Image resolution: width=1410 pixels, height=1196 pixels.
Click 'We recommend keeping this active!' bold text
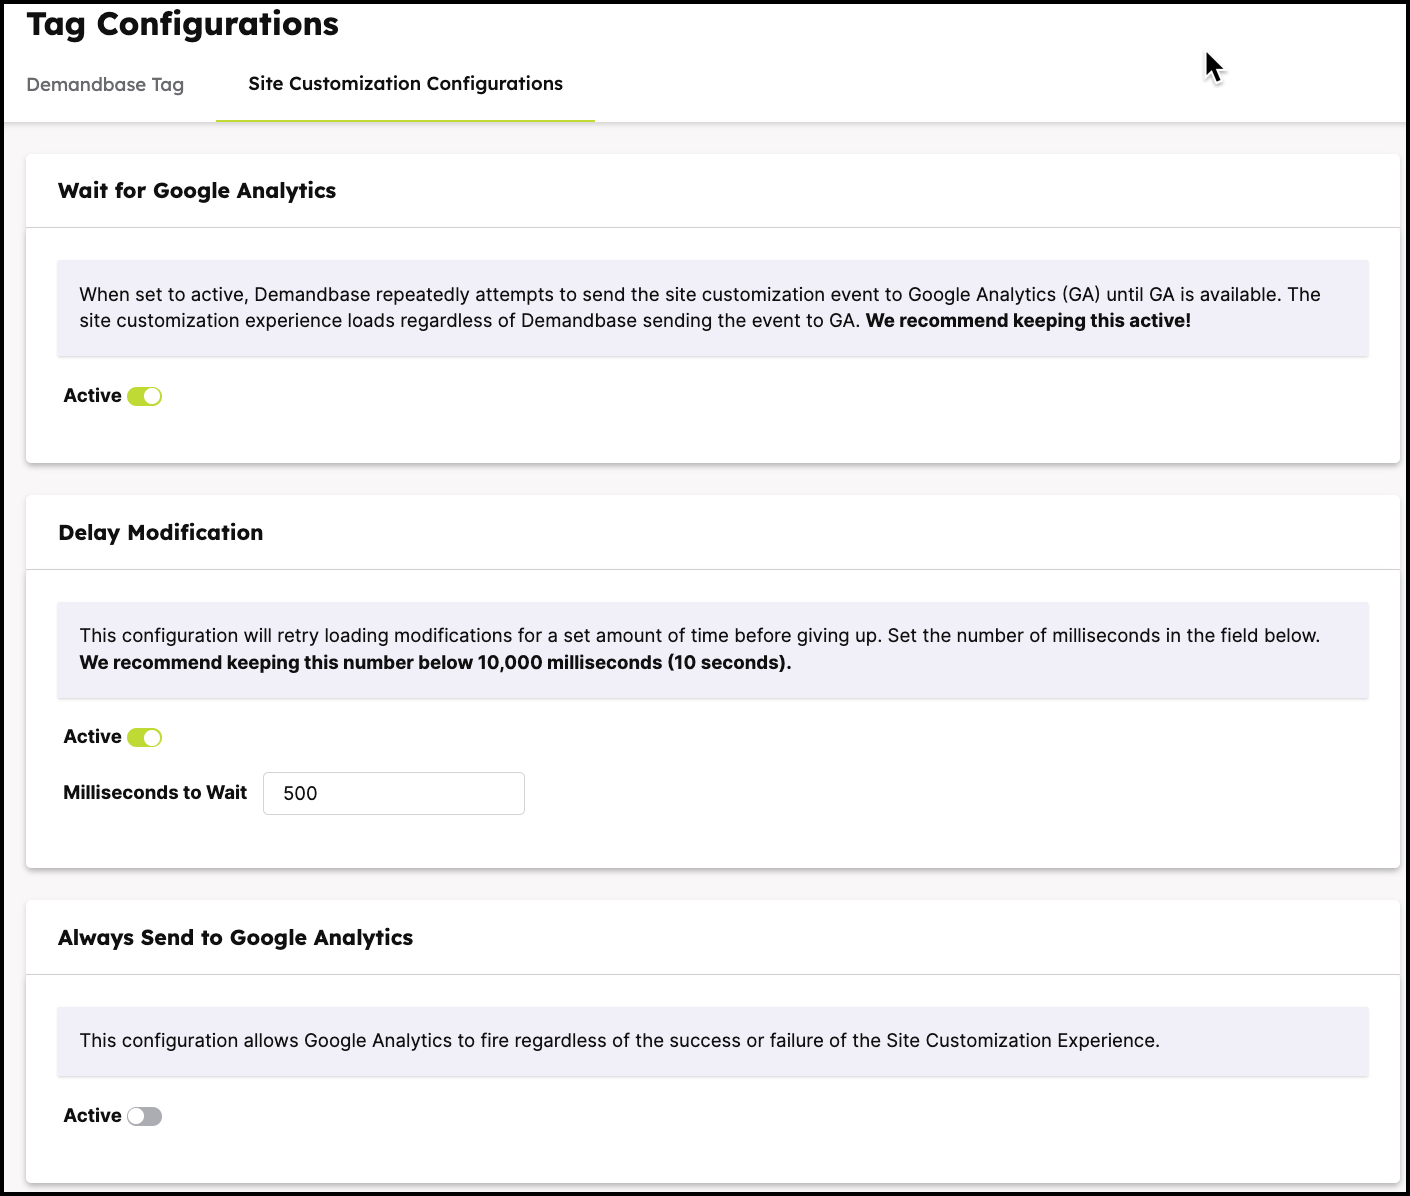1028,321
